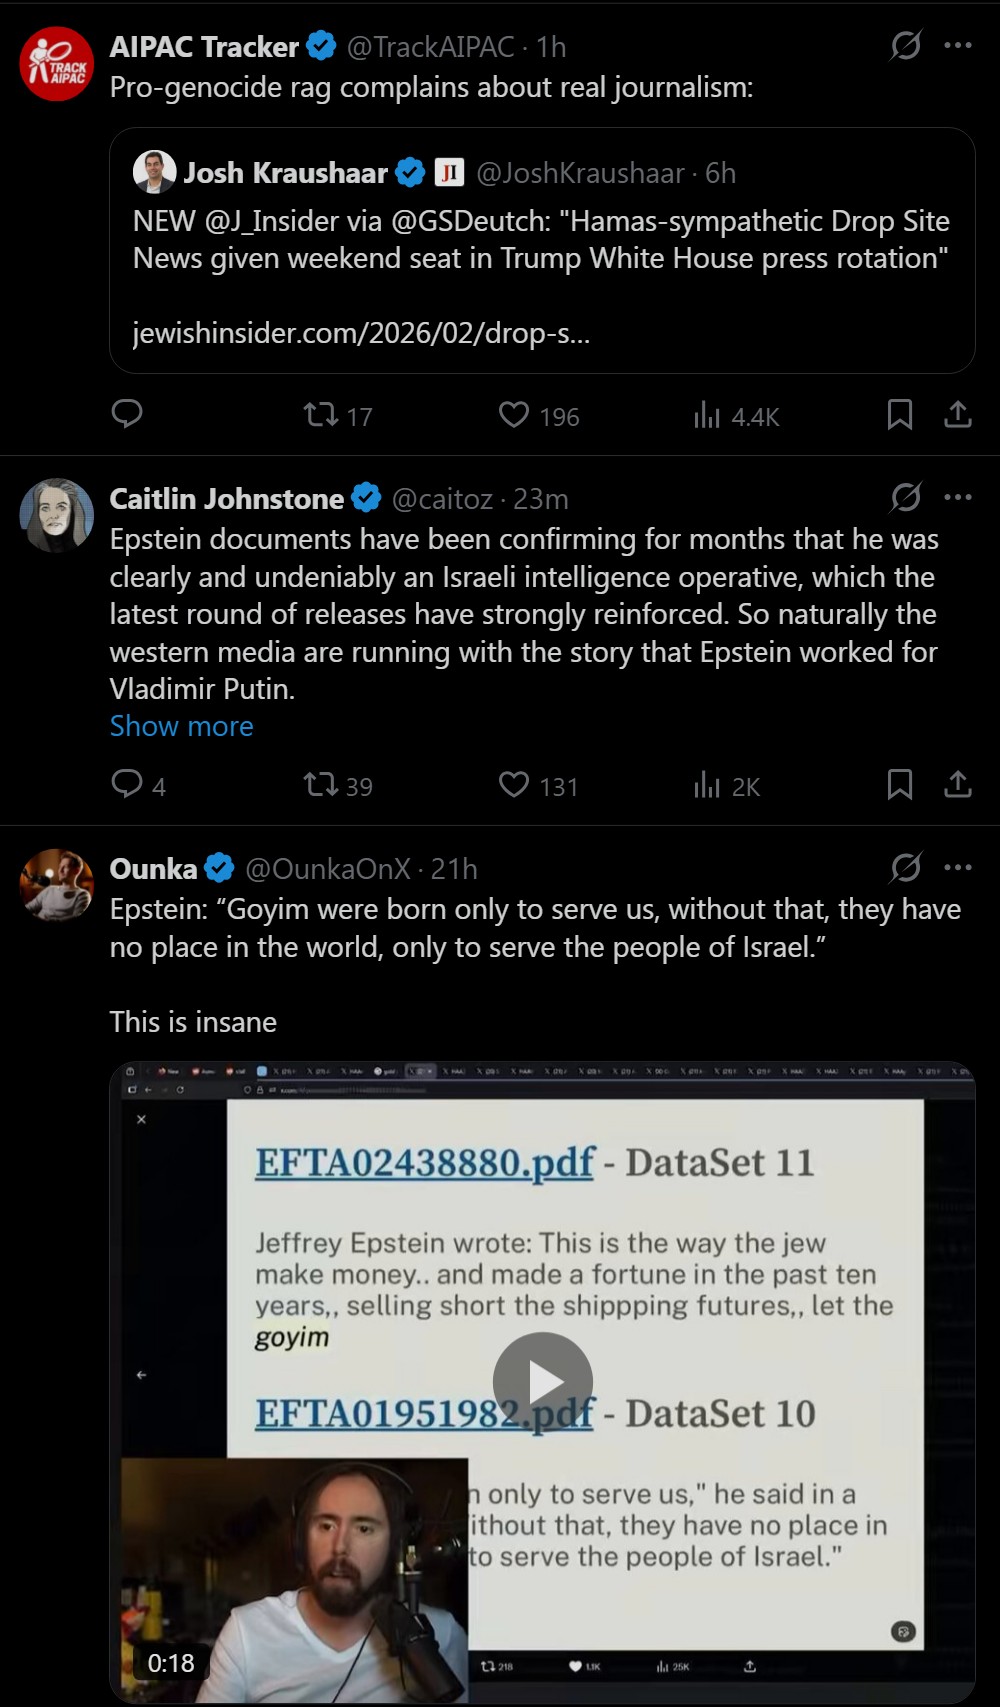Like Caitlin Johnstone's post
Viewport: 1000px width, 1707px height.
(514, 784)
